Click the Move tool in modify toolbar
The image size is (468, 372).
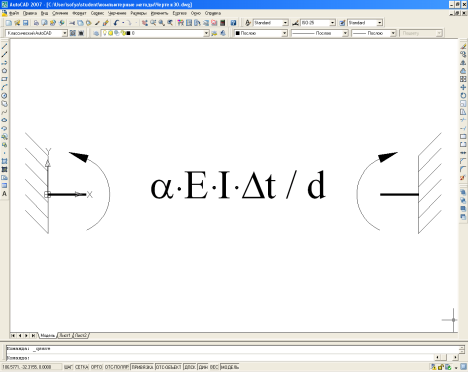463,87
